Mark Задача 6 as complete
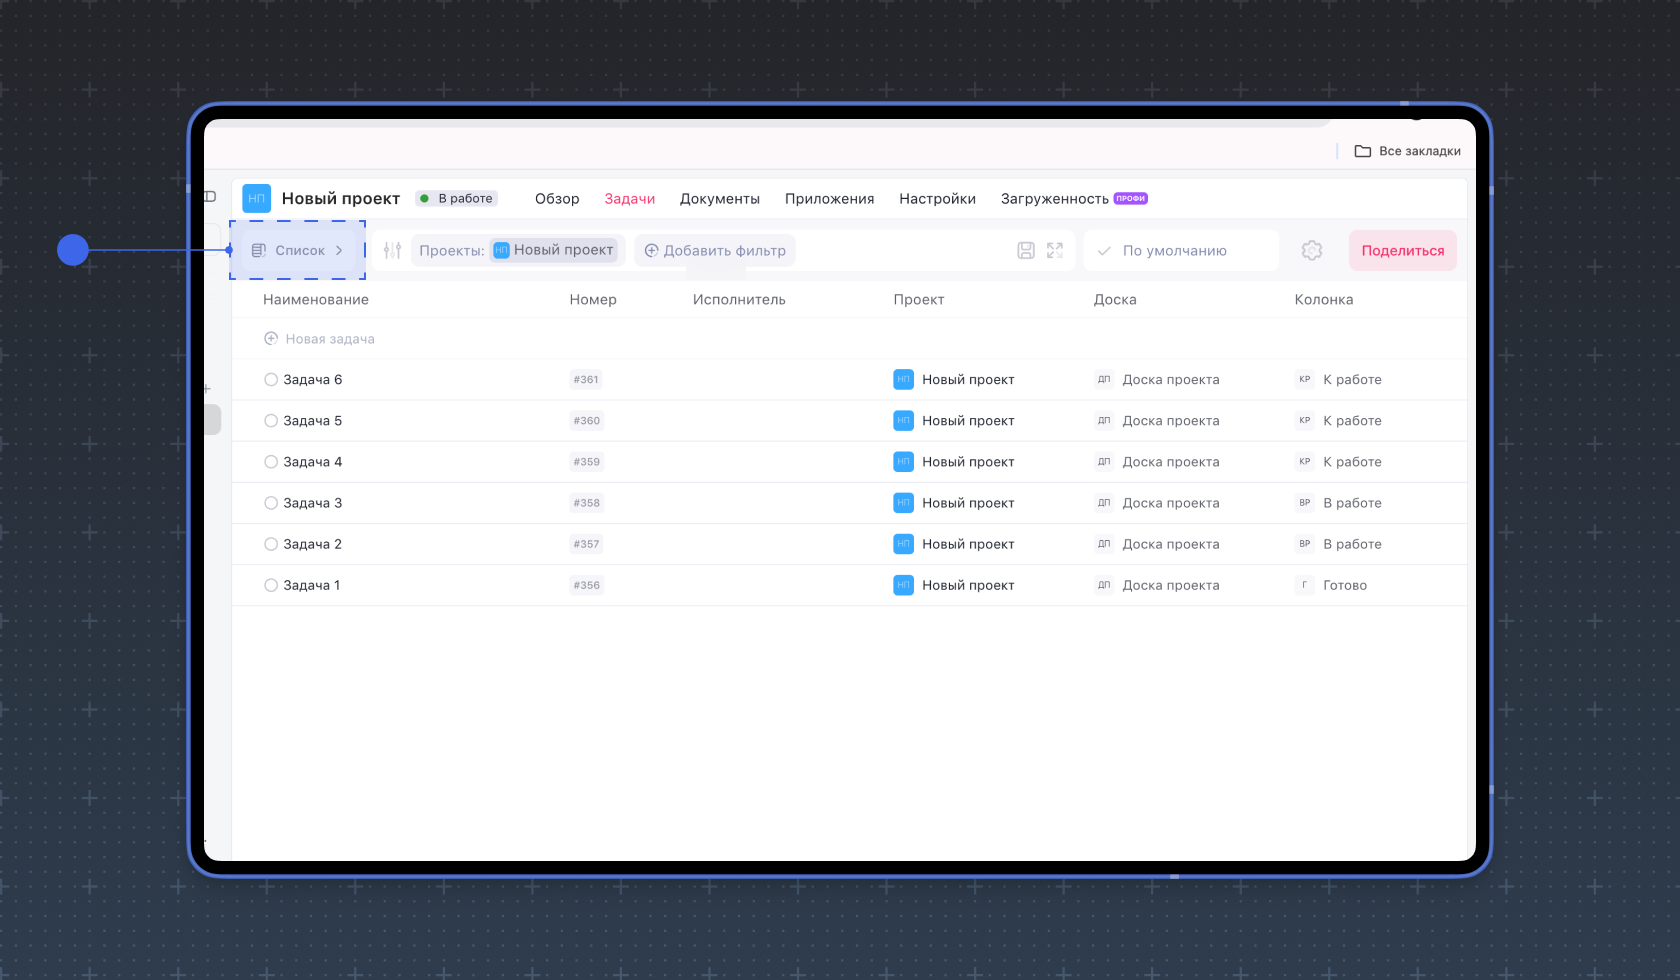This screenshot has height=980, width=1680. point(271,380)
